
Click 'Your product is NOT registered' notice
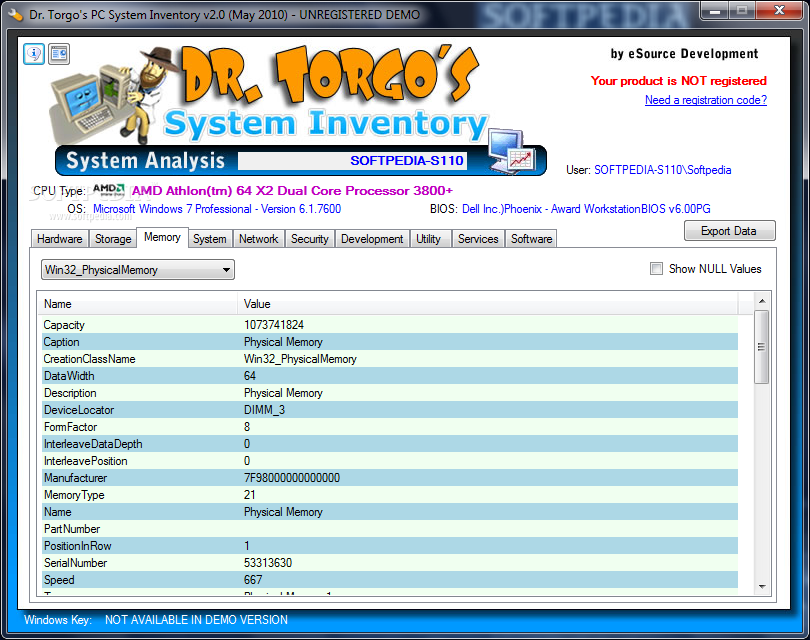tap(679, 81)
